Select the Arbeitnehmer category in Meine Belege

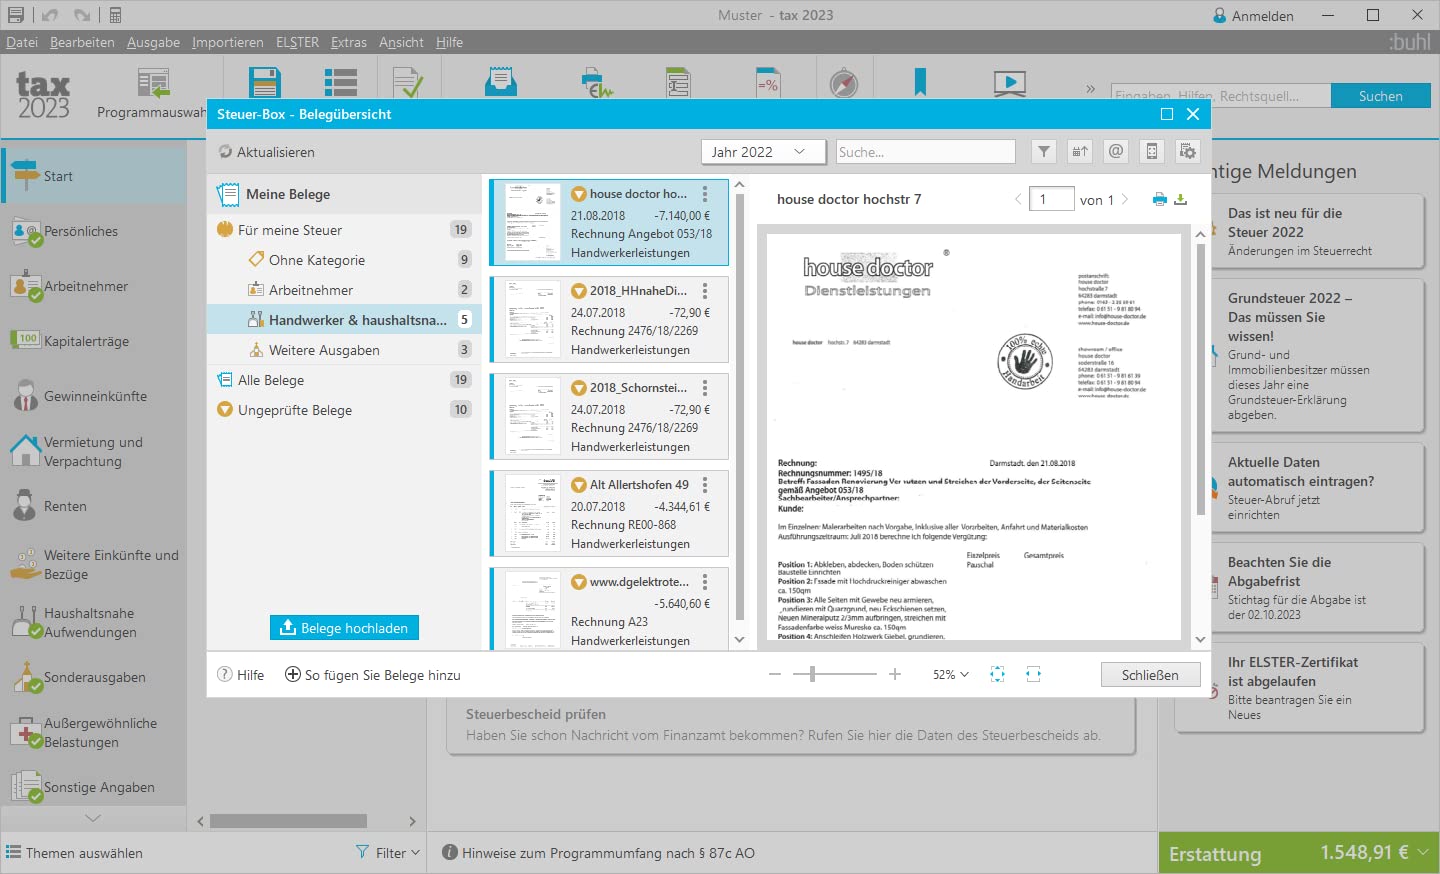[x=344, y=290]
